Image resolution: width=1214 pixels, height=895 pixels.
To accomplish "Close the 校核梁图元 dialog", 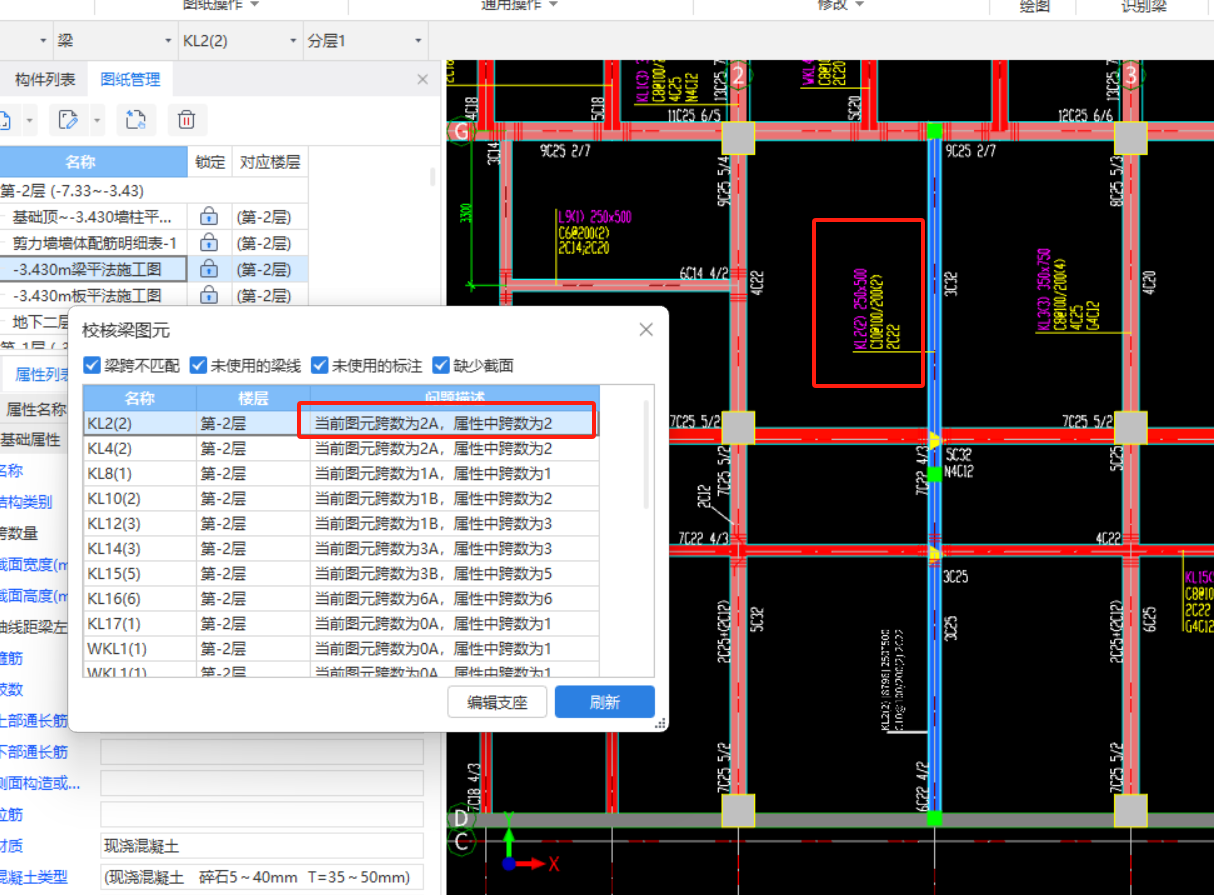I will point(646,329).
